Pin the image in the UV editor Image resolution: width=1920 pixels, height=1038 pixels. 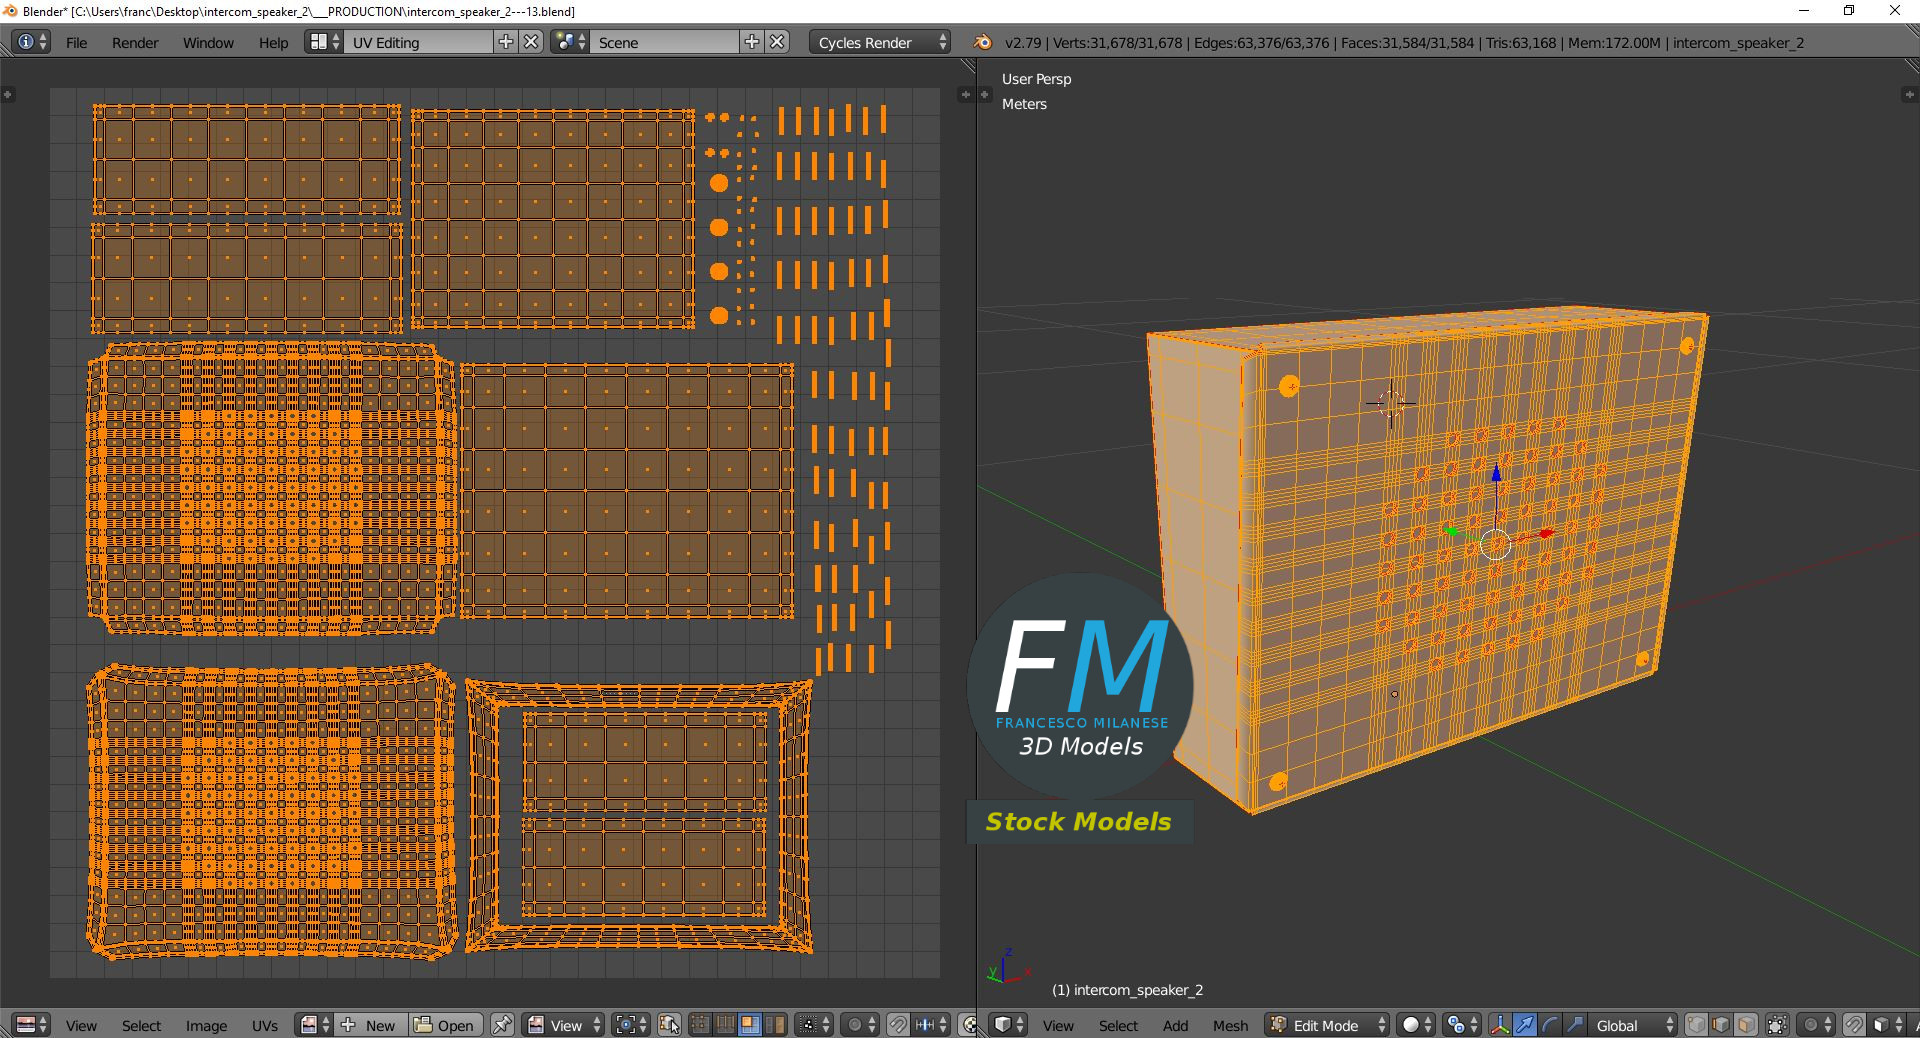tap(502, 1025)
